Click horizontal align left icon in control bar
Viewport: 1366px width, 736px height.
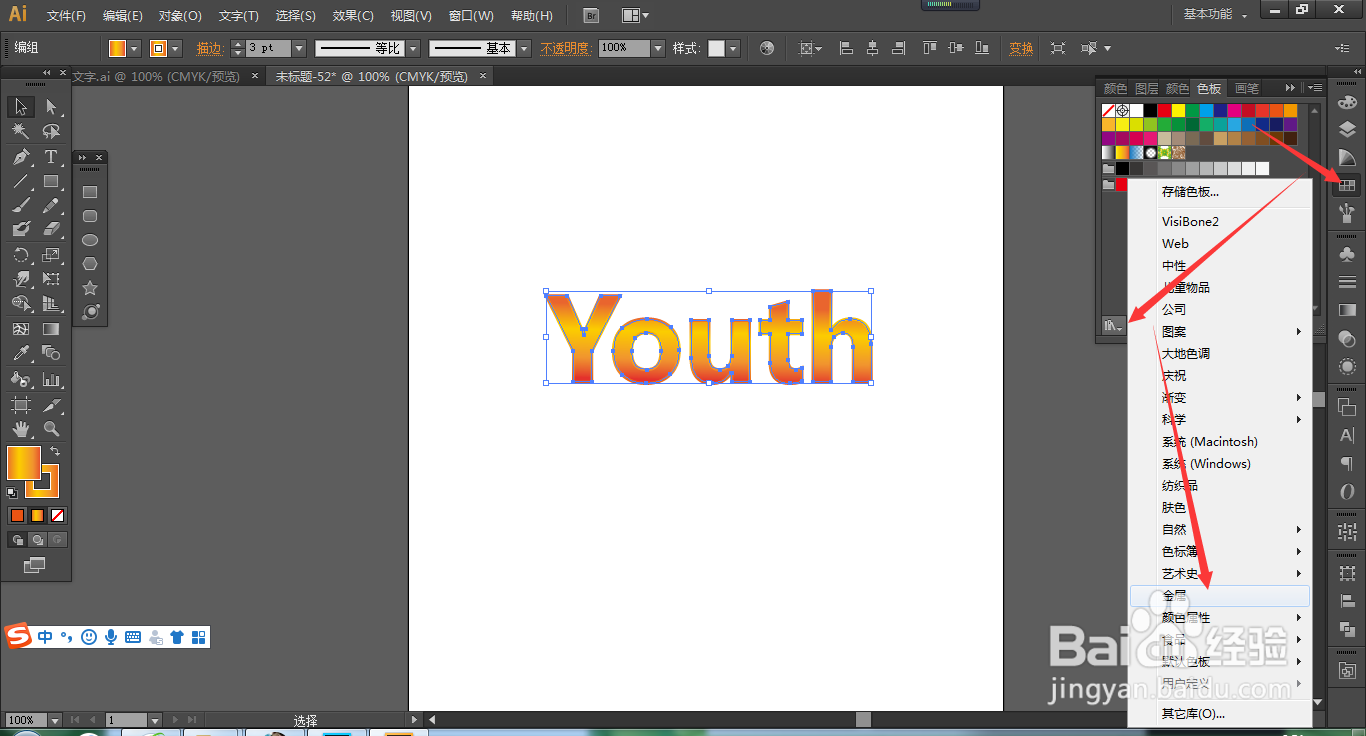(x=846, y=48)
